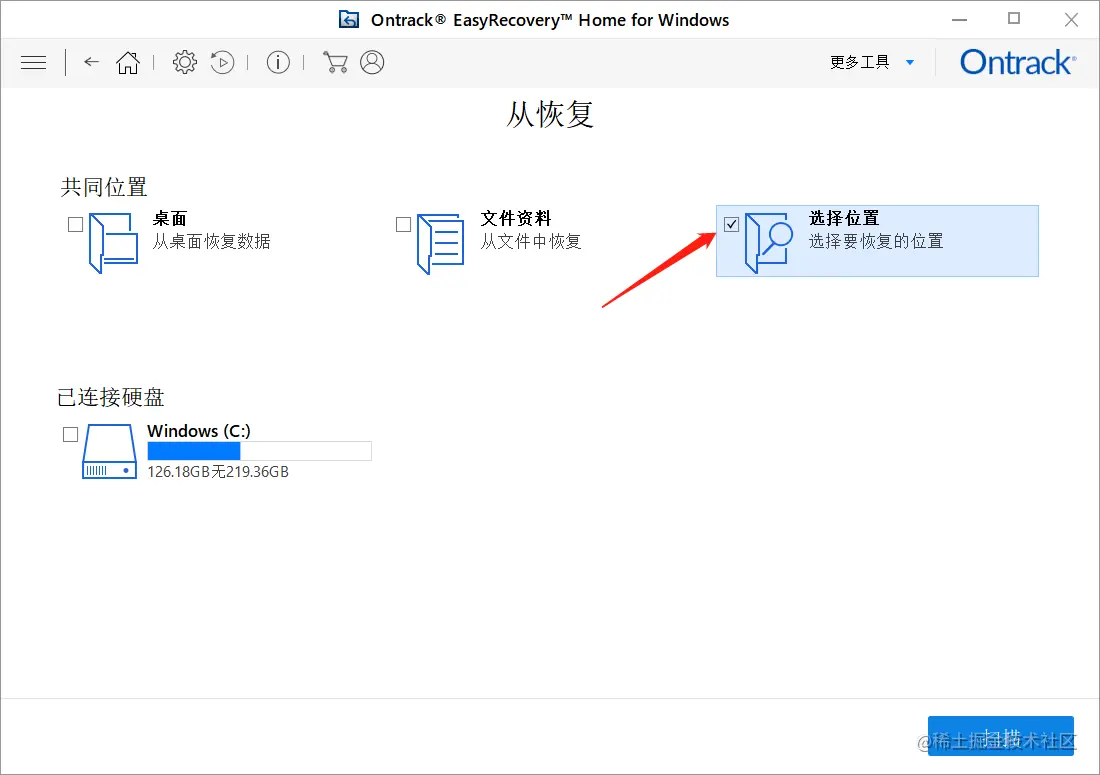Close the EasyRecovery window
Image resolution: width=1100 pixels, height=775 pixels.
(x=1071, y=20)
